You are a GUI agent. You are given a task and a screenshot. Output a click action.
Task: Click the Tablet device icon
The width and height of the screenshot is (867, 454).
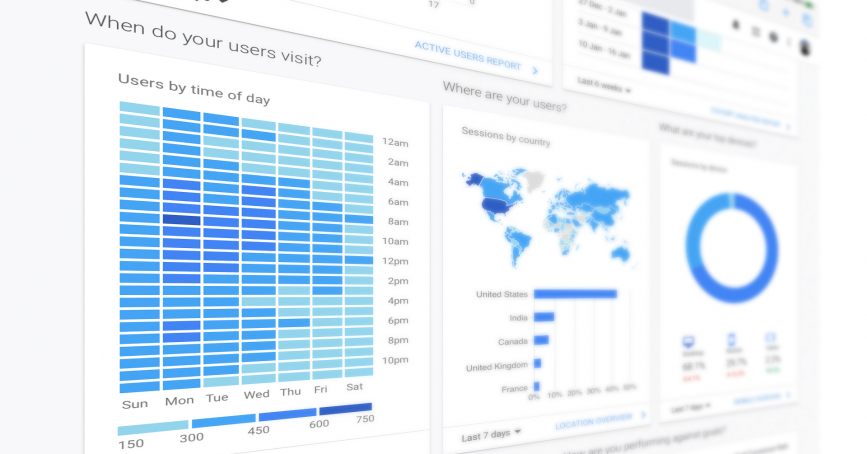770,337
